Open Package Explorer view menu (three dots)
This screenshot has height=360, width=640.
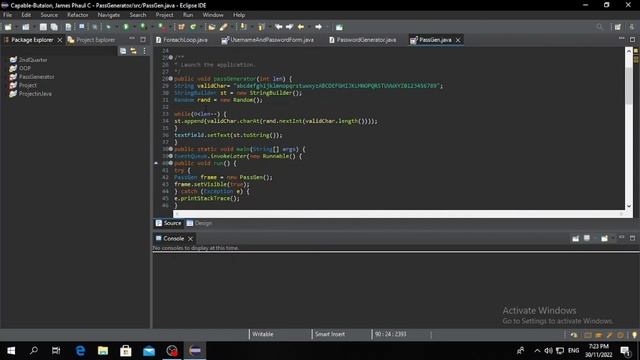tap(144, 51)
